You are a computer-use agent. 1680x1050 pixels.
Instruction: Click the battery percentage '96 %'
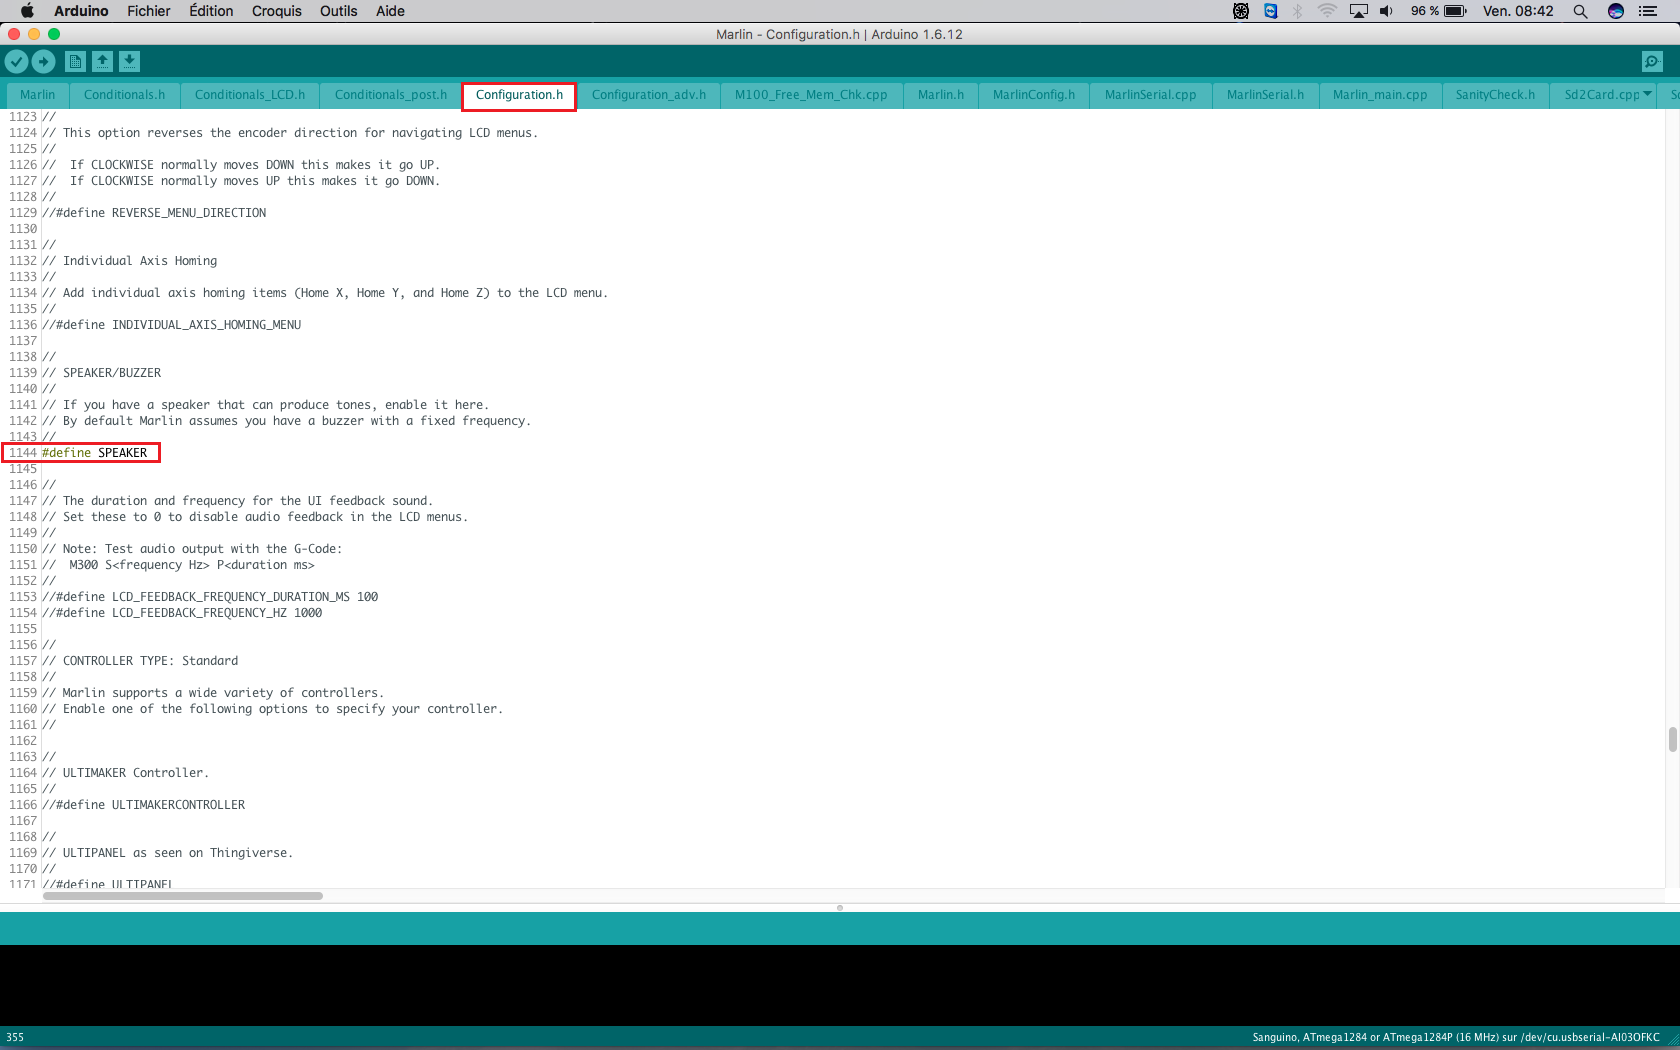pos(1425,11)
